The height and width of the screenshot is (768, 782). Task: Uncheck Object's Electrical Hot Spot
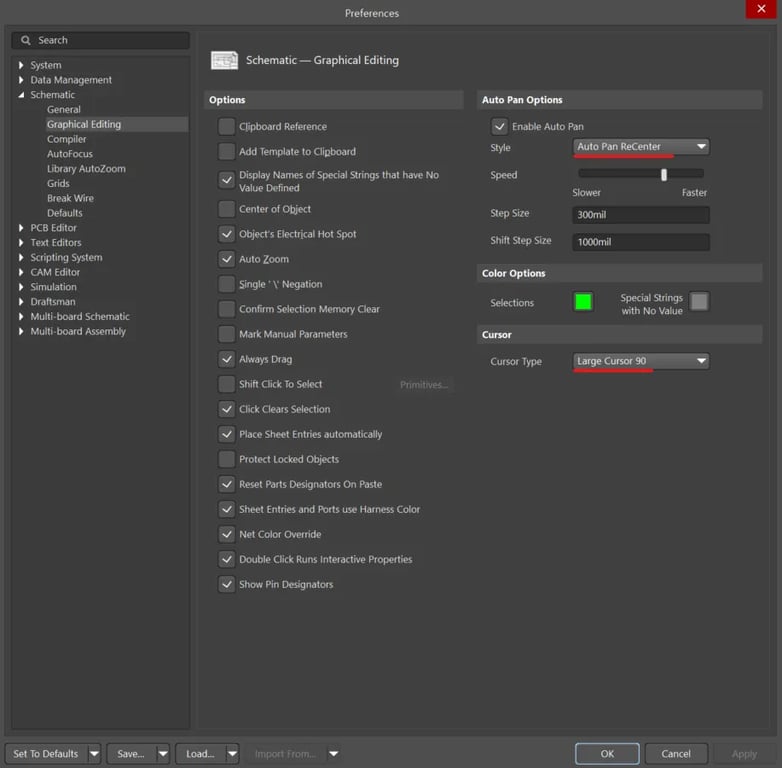pos(226,234)
